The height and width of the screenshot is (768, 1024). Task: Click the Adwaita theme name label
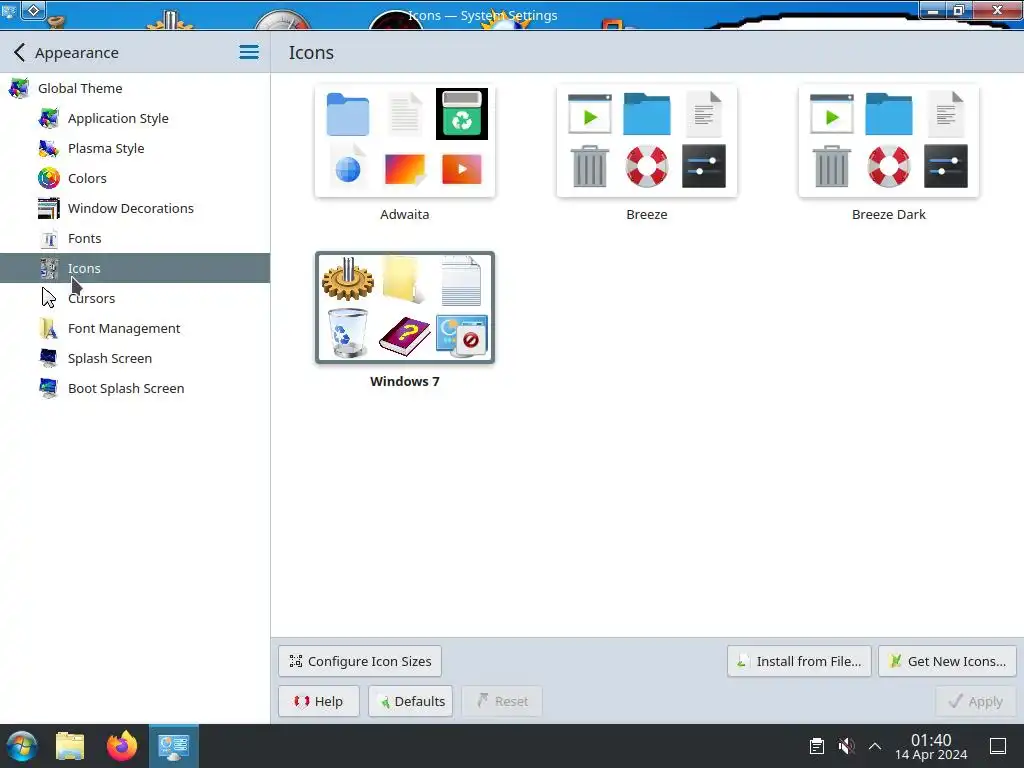point(405,214)
